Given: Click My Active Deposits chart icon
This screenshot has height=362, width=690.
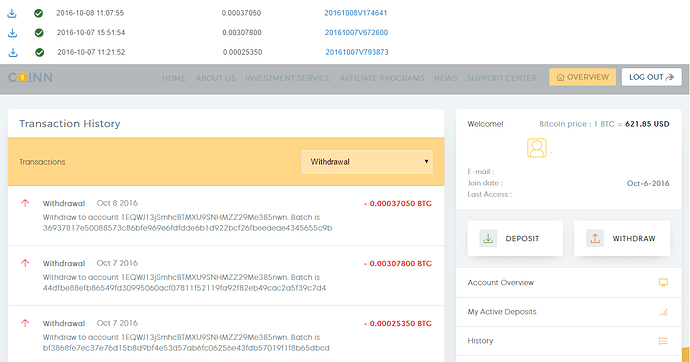Looking at the screenshot, I should pos(663,312).
